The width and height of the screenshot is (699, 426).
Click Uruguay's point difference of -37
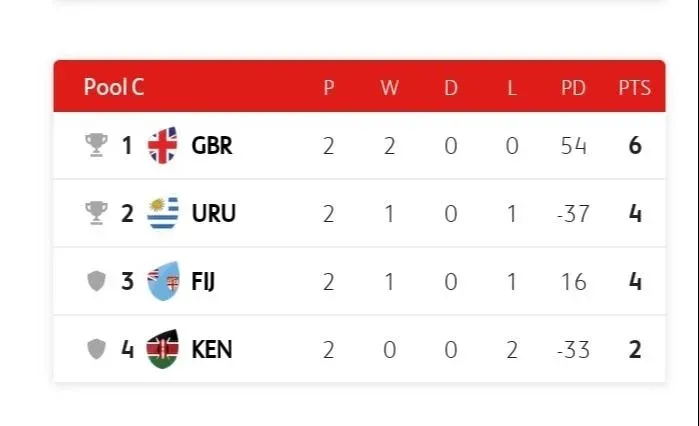click(573, 213)
